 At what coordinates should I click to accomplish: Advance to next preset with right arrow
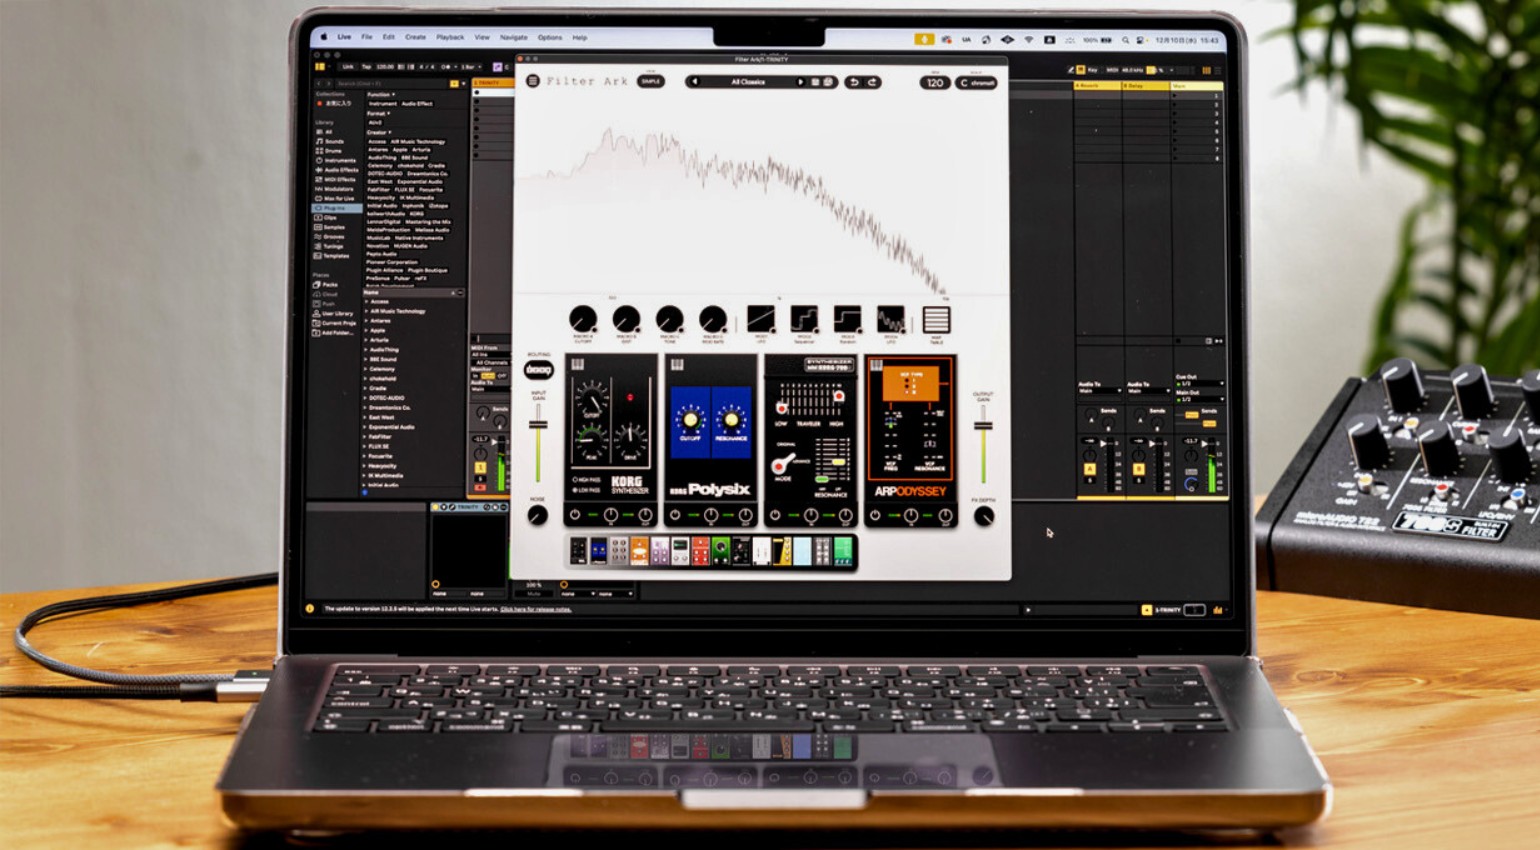tap(801, 83)
